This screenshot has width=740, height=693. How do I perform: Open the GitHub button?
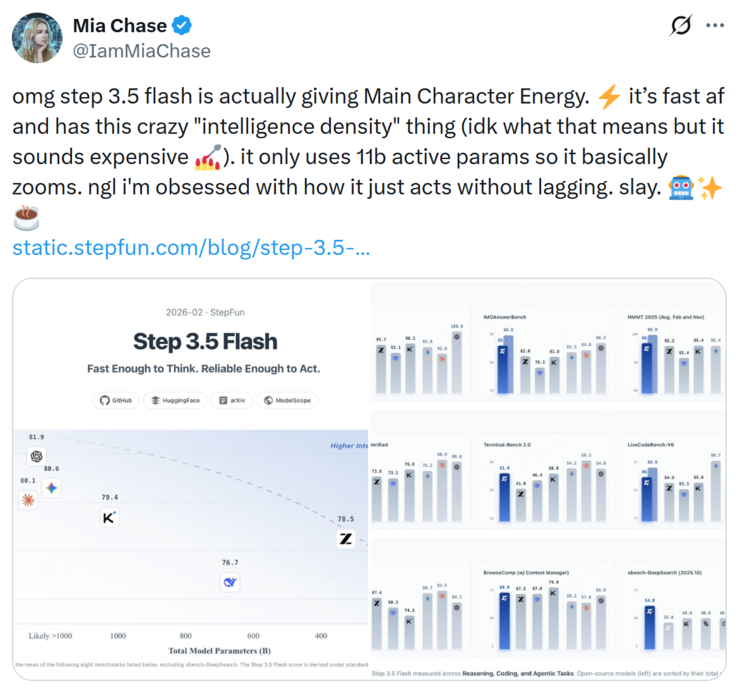point(115,400)
